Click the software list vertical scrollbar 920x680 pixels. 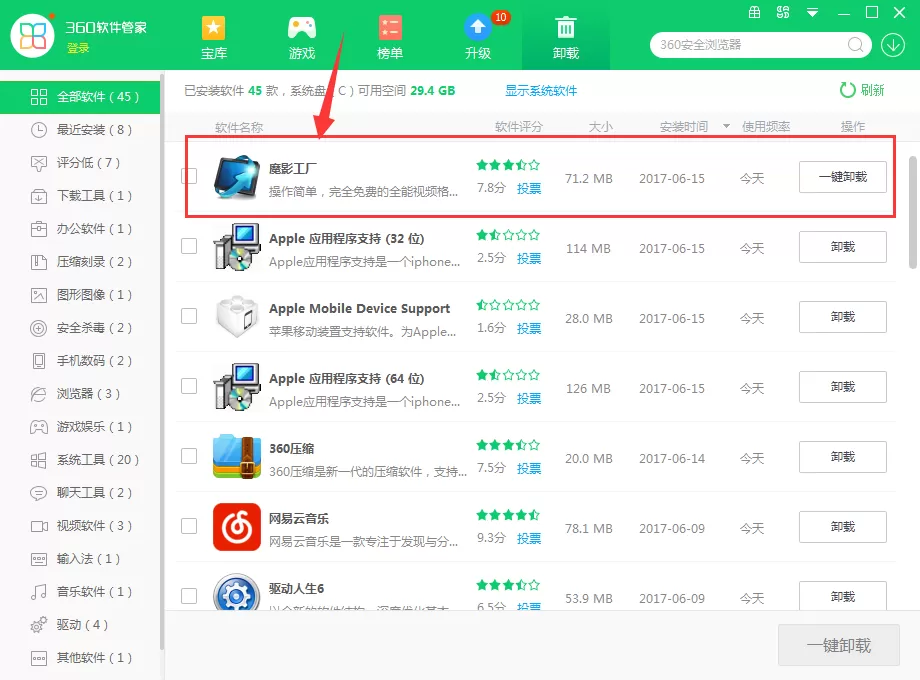point(913,211)
